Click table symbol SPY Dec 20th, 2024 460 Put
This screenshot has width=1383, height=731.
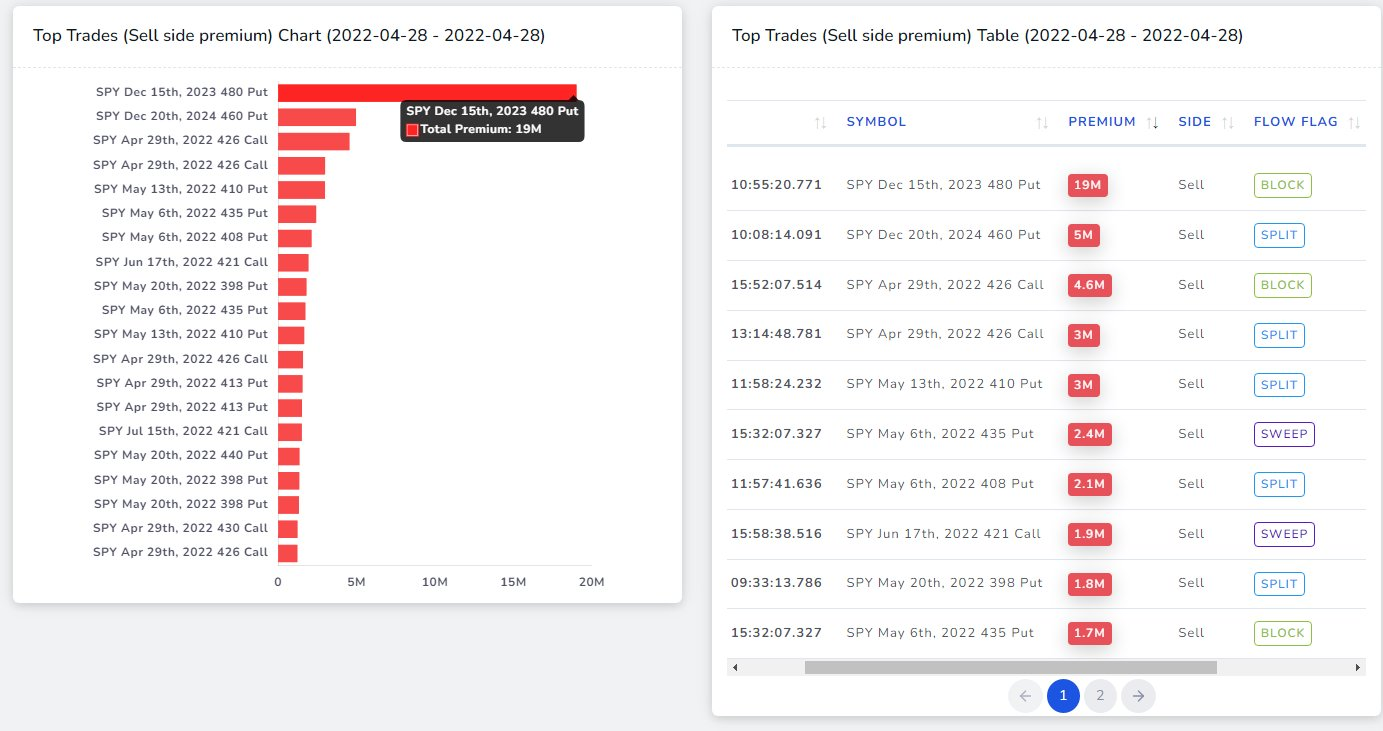(x=943, y=235)
